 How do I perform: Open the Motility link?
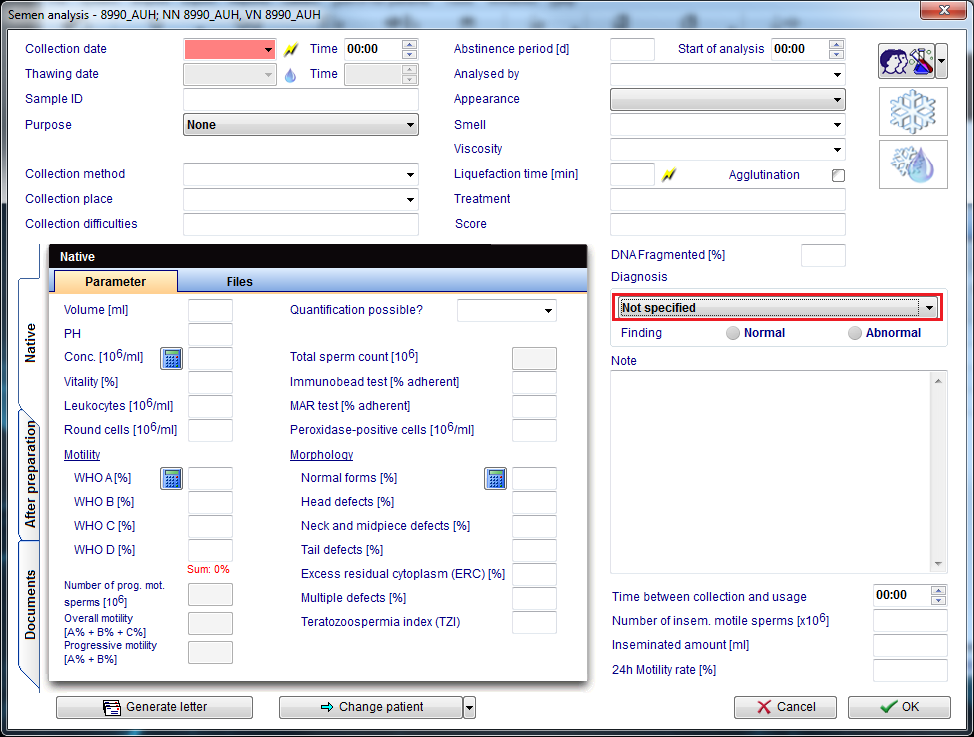pyautogui.click(x=82, y=455)
